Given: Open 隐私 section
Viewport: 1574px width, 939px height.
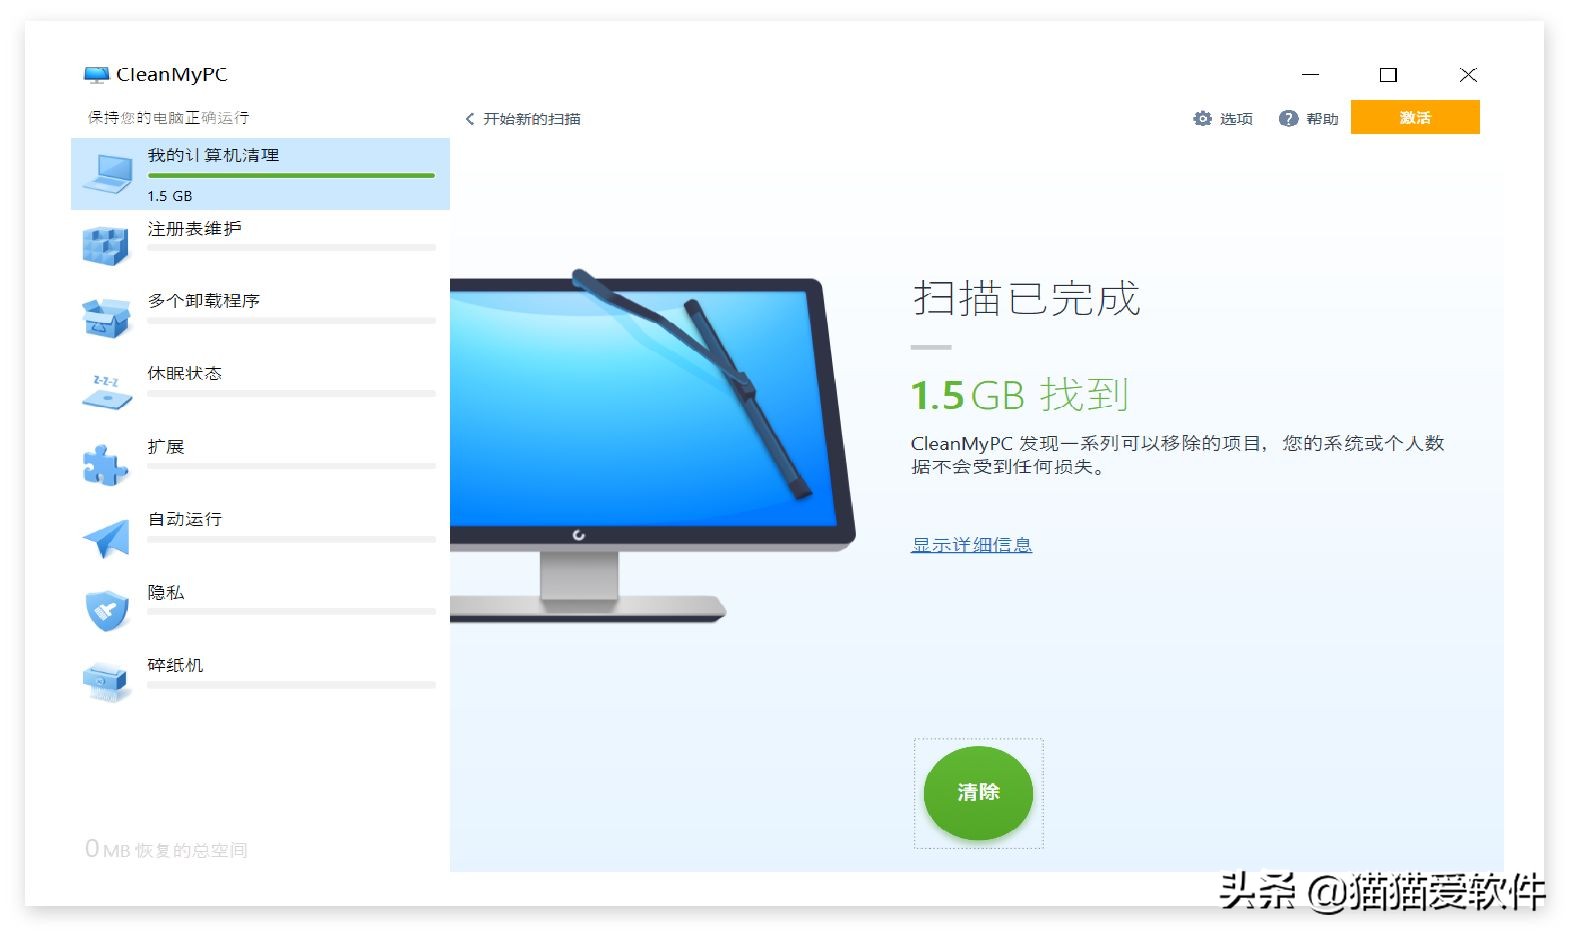Looking at the screenshot, I should 260,611.
